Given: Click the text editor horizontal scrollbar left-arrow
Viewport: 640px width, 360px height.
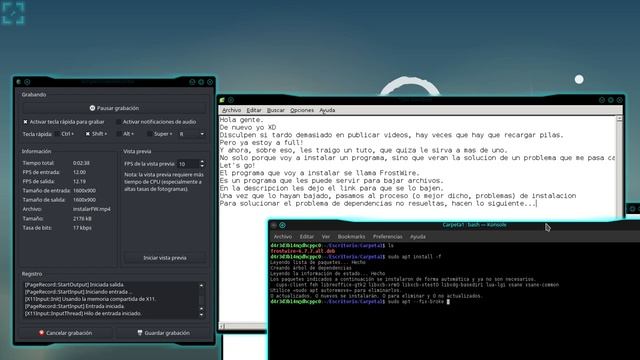Looking at the screenshot, I should tap(222, 326).
